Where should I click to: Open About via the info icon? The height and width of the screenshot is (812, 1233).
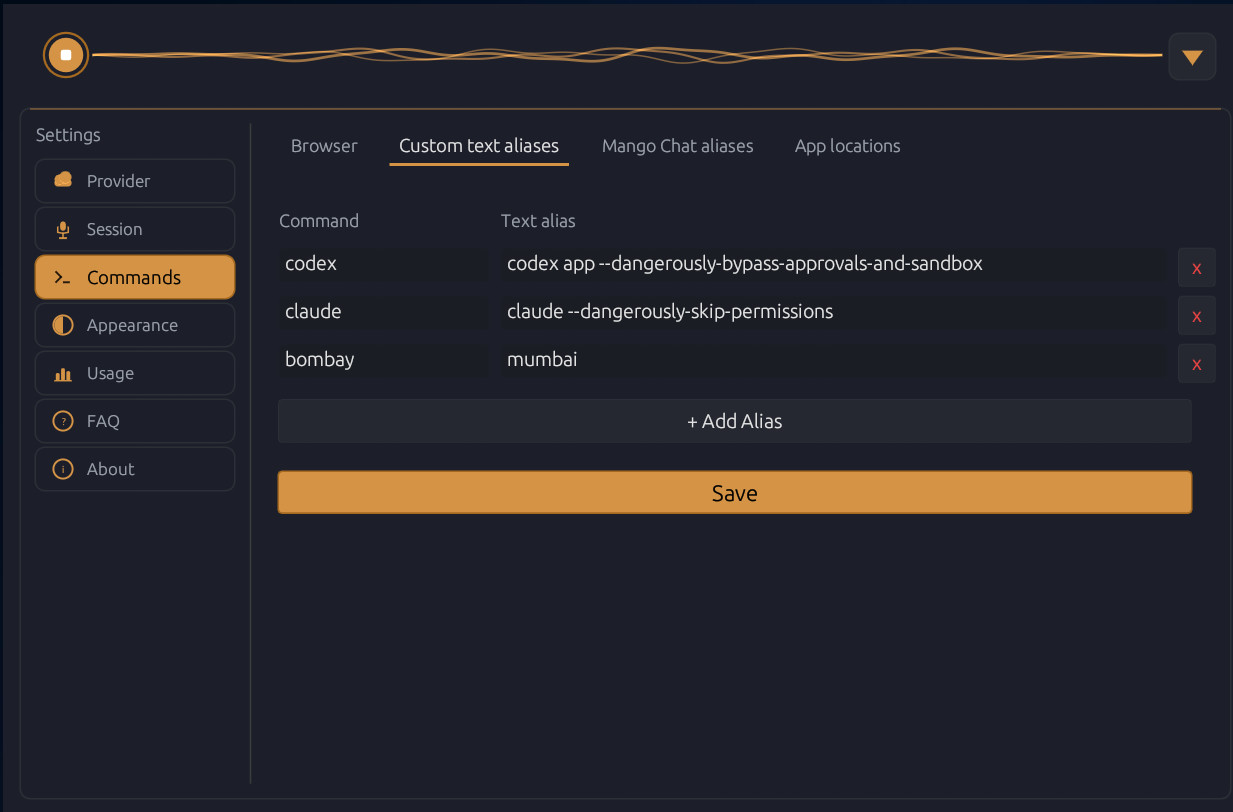(63, 469)
